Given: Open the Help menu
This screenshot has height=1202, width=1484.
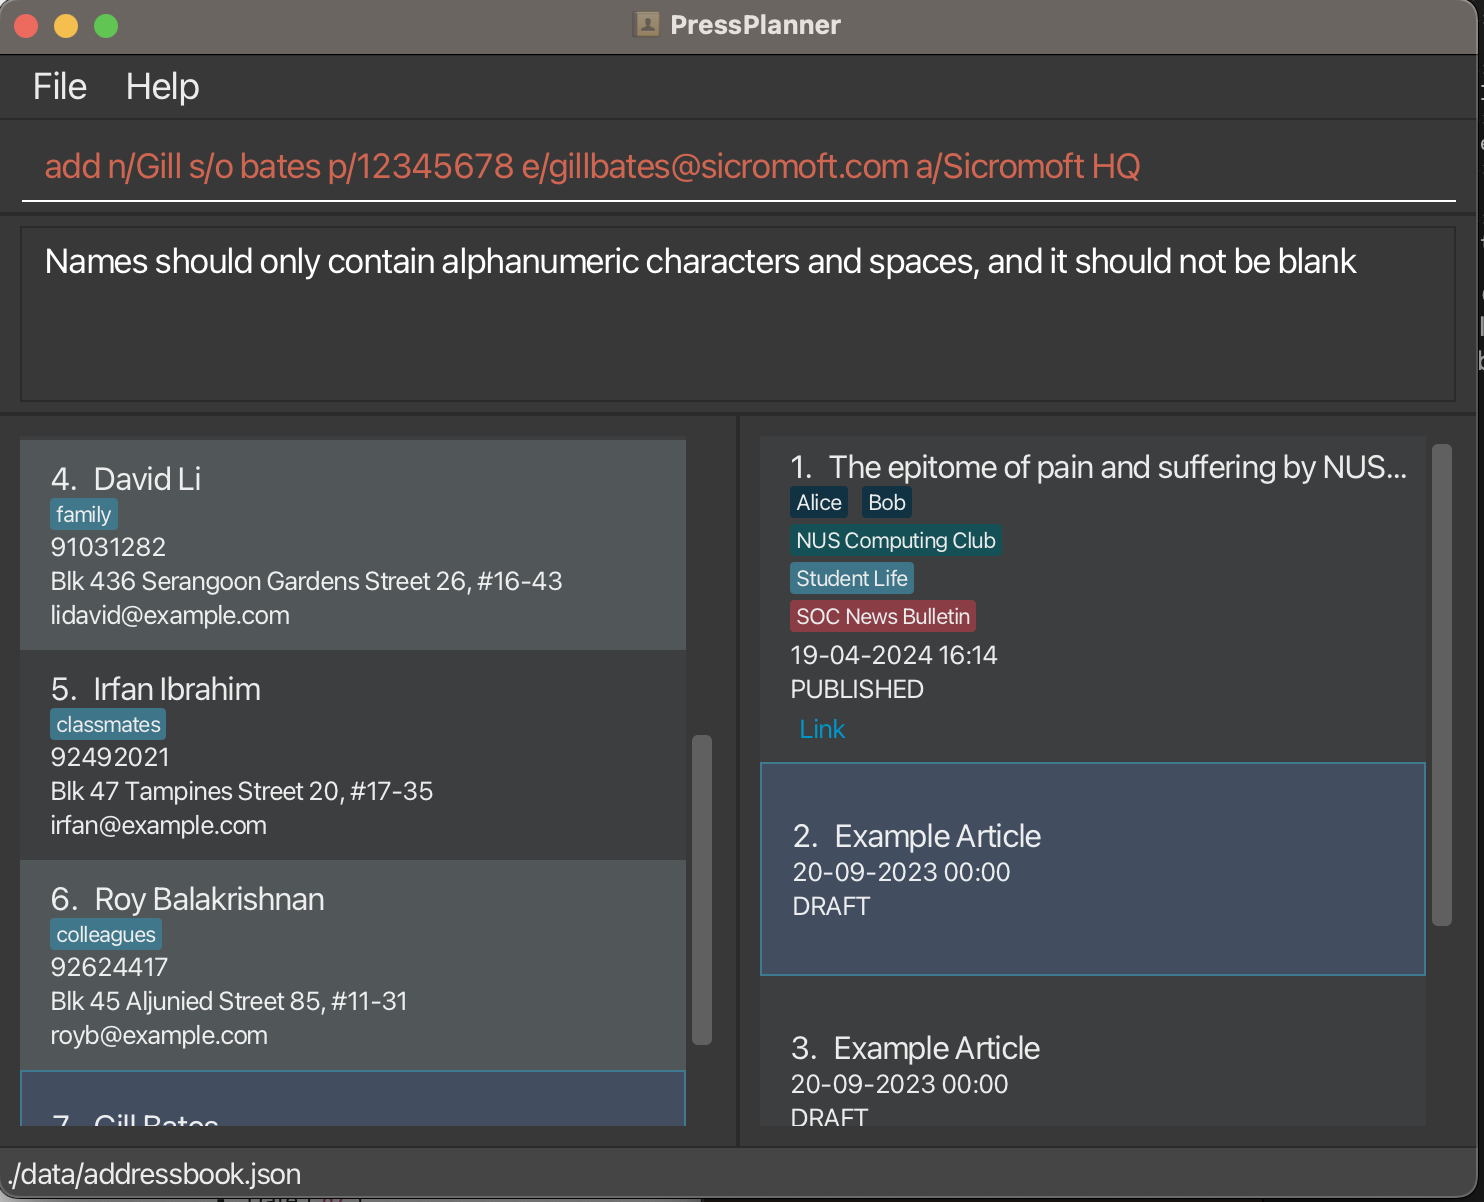Looking at the screenshot, I should coord(162,87).
